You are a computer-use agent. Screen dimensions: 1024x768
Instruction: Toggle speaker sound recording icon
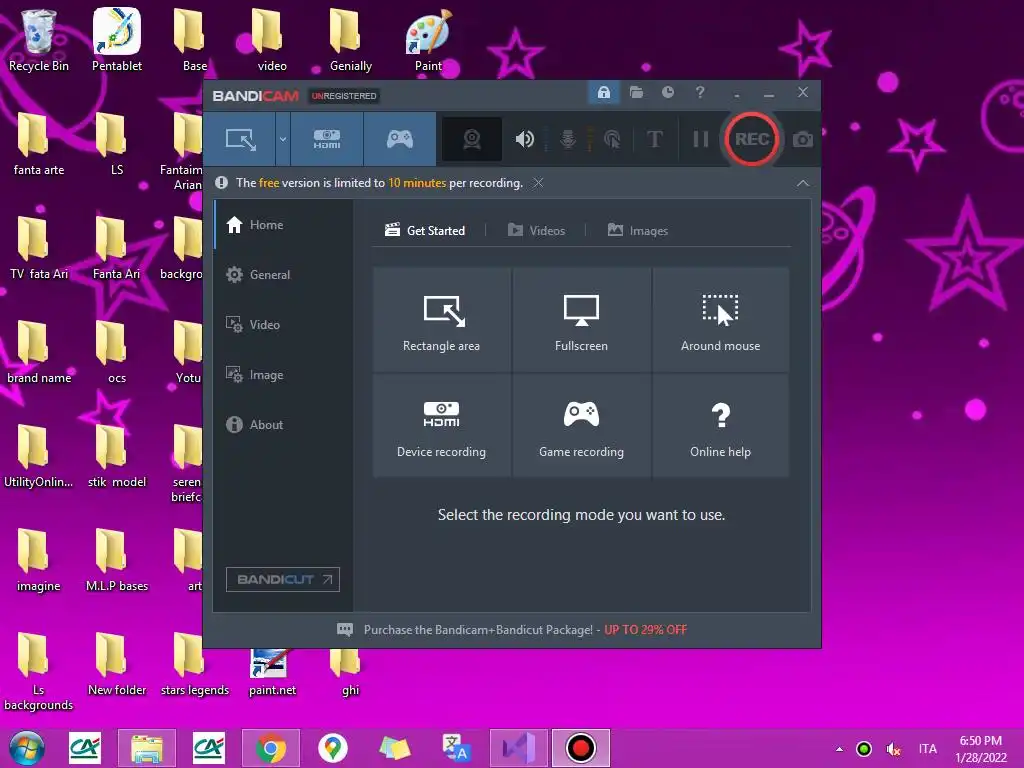tap(524, 139)
